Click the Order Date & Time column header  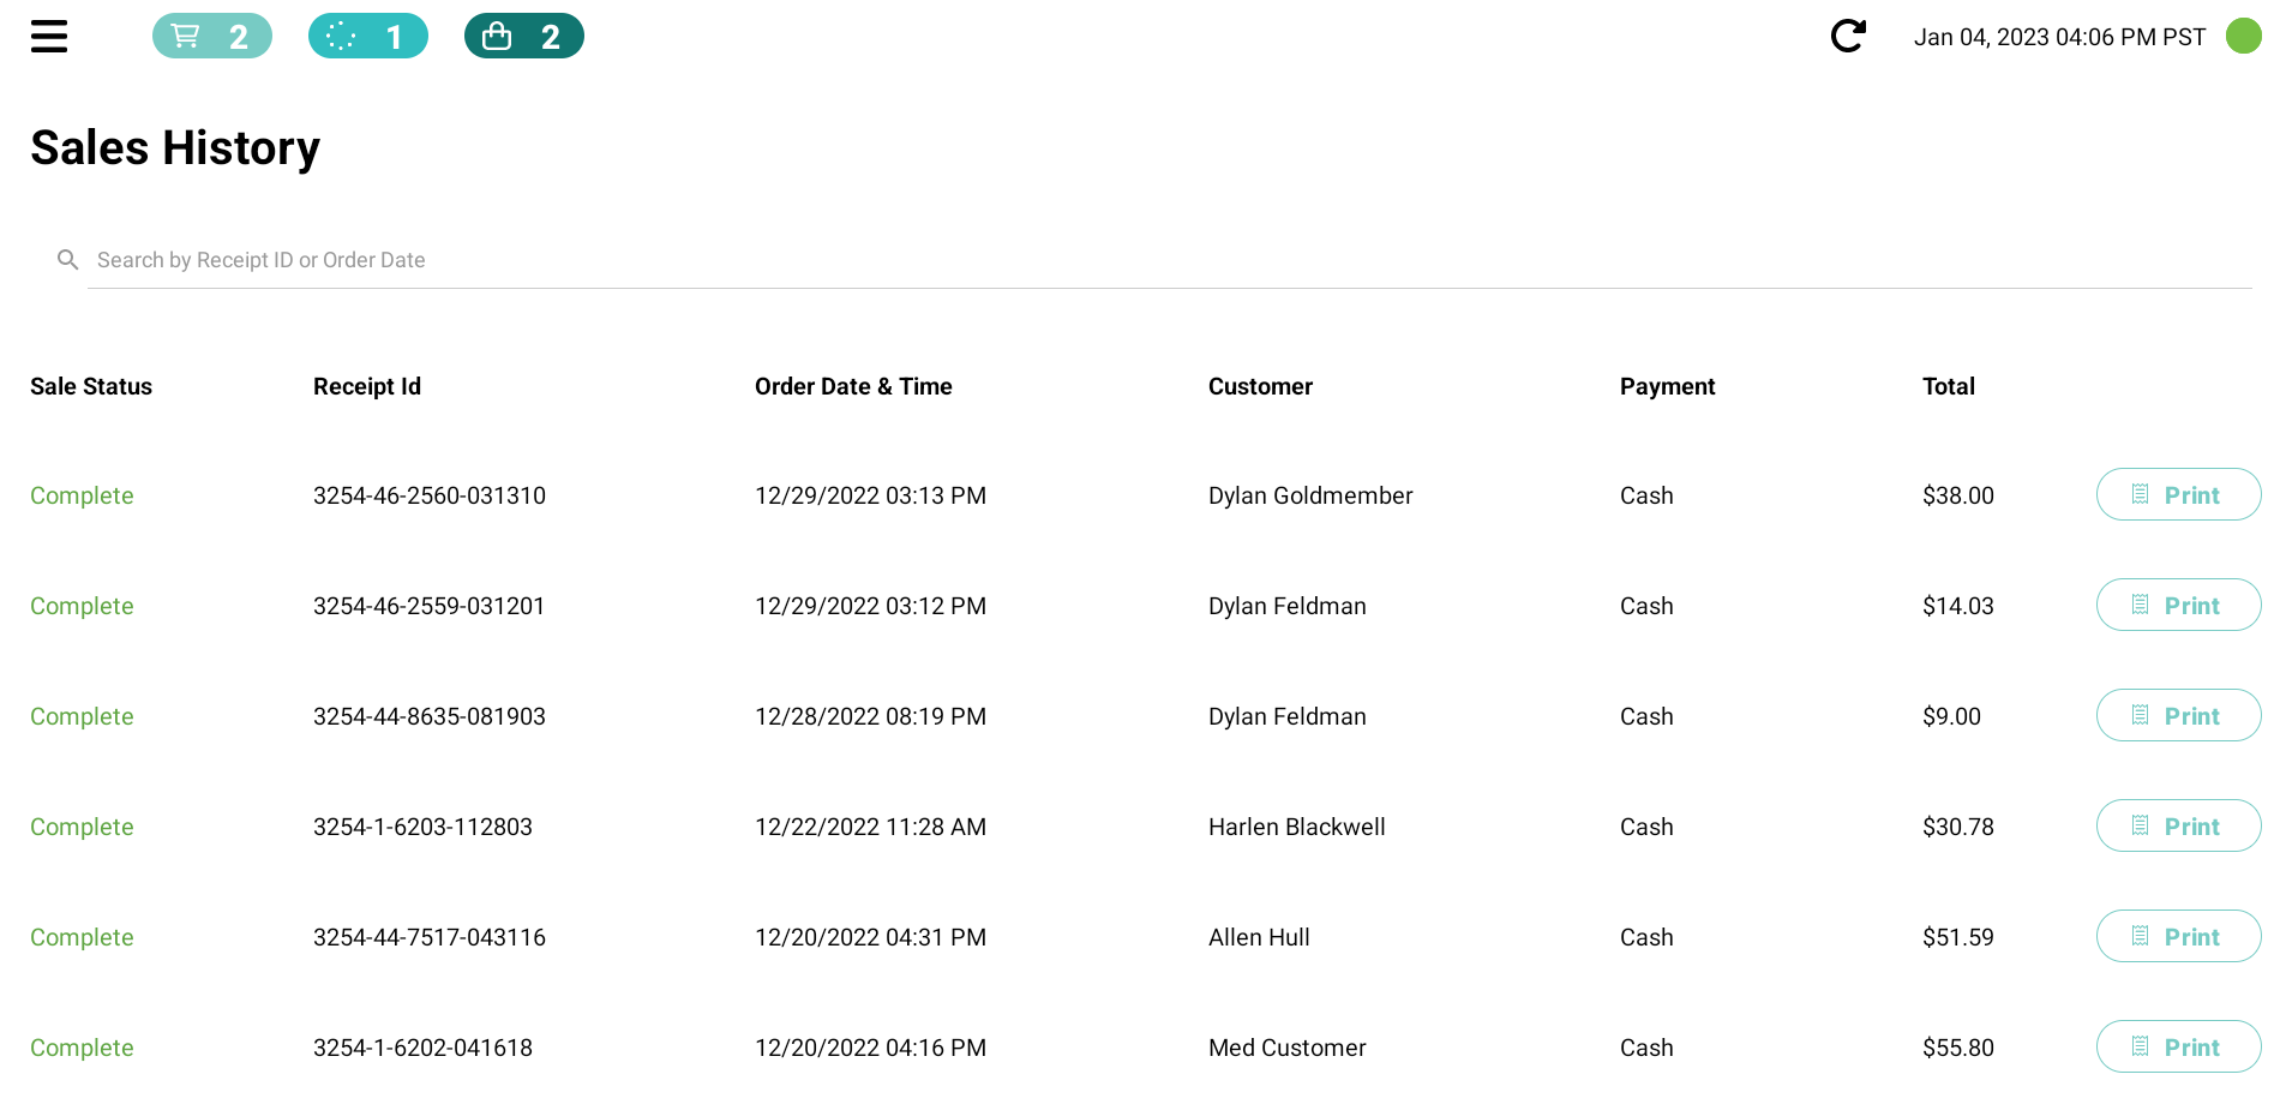point(853,386)
